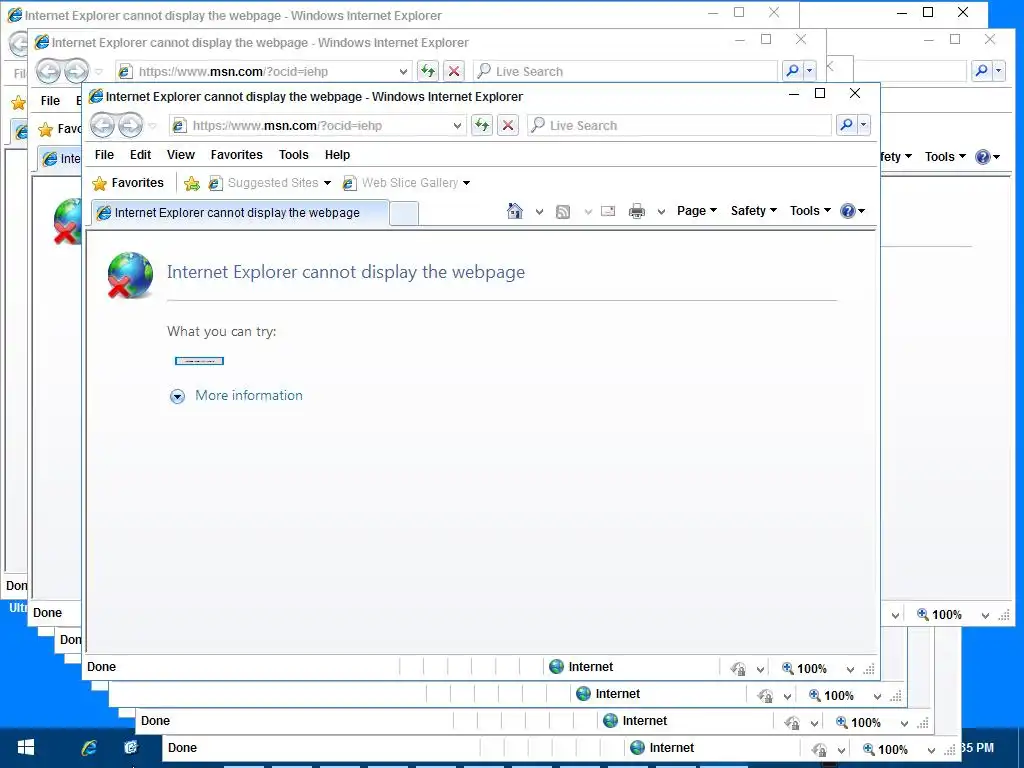The width and height of the screenshot is (1024, 768).
Task: Expand Home button dropdown arrow in front window
Action: (539, 212)
